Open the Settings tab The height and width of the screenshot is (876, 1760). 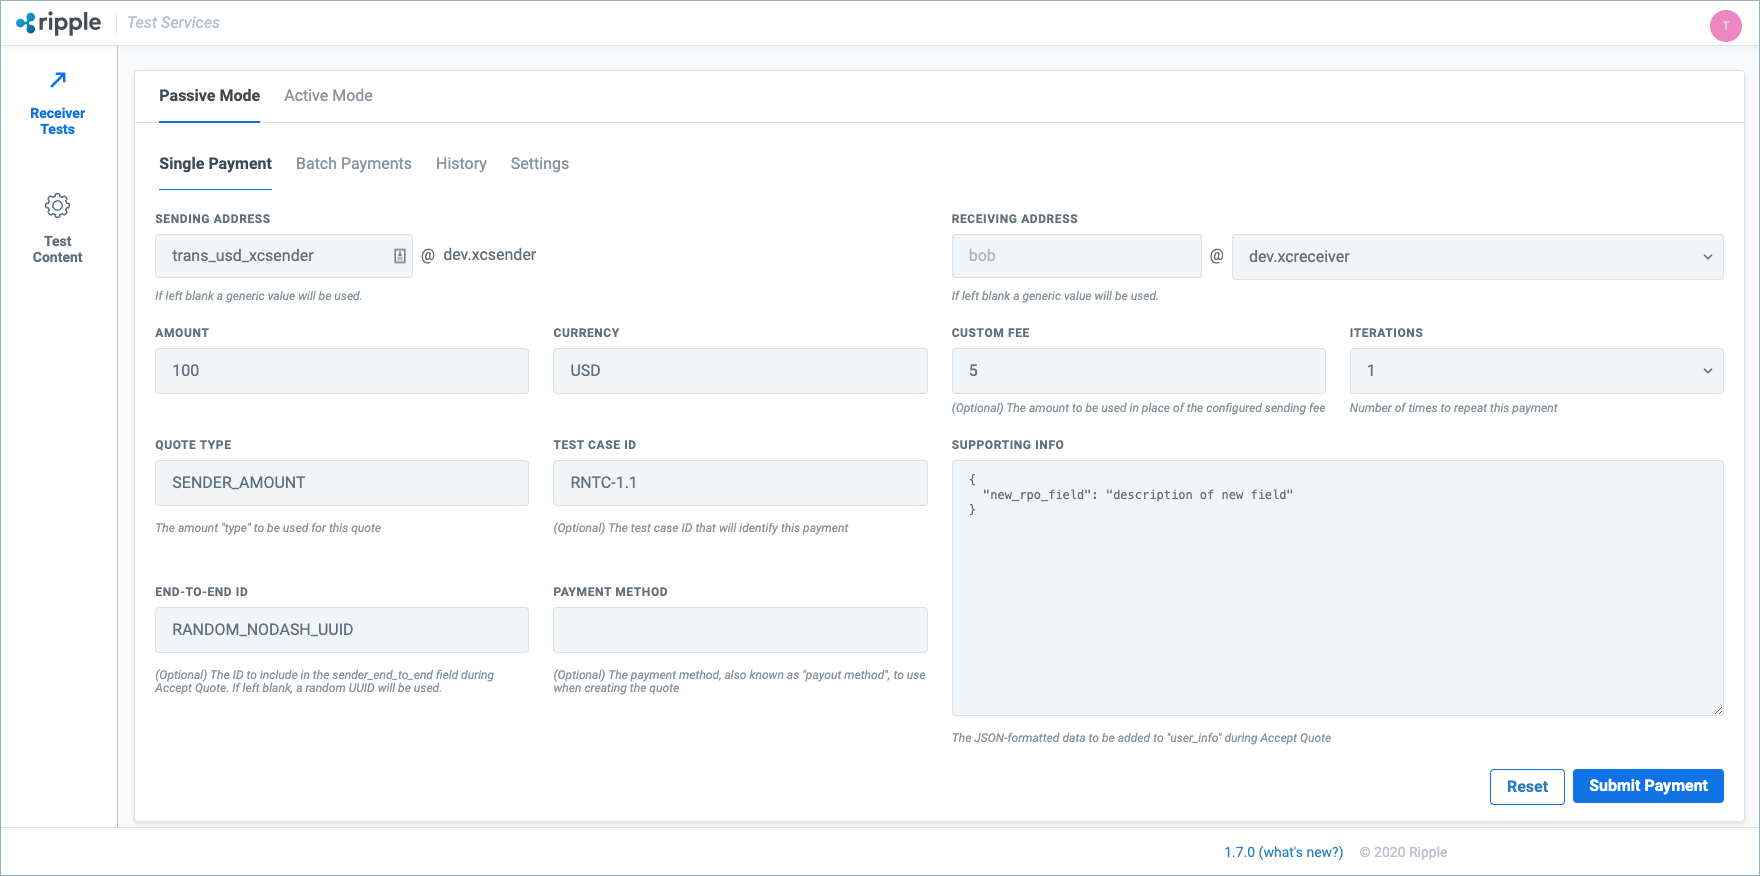539,164
